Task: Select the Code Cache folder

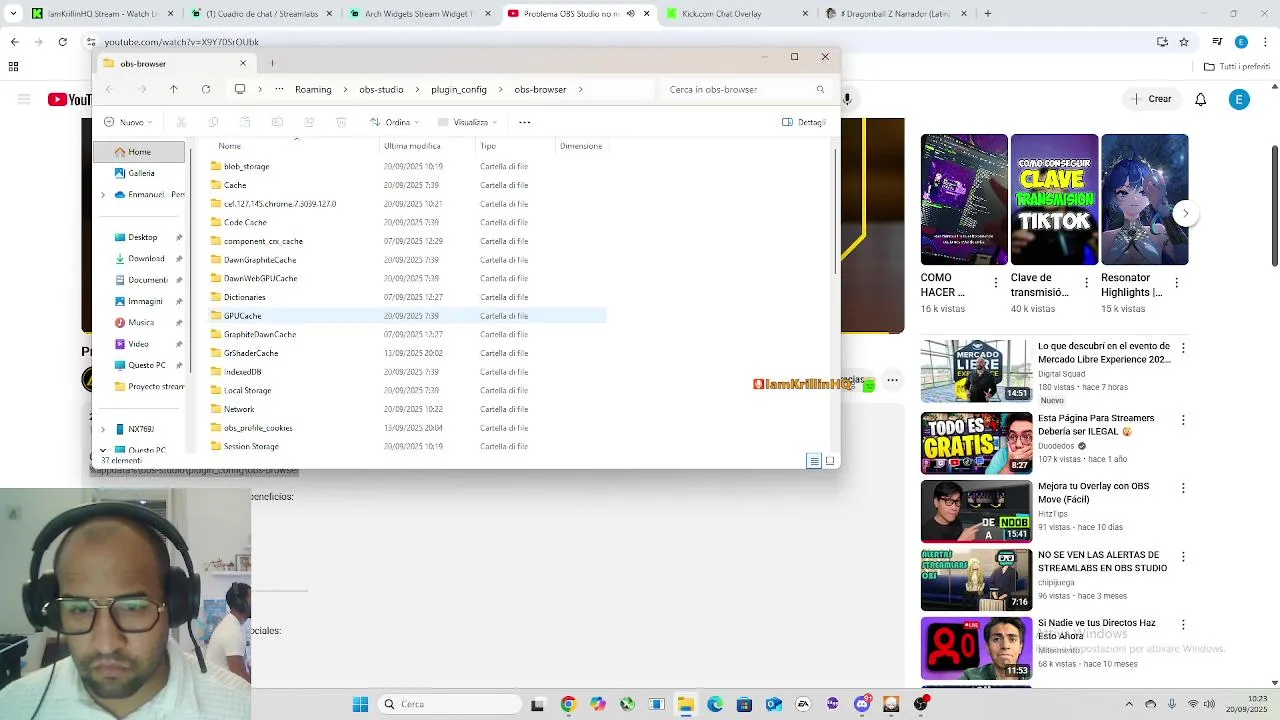Action: pyautogui.click(x=245, y=222)
